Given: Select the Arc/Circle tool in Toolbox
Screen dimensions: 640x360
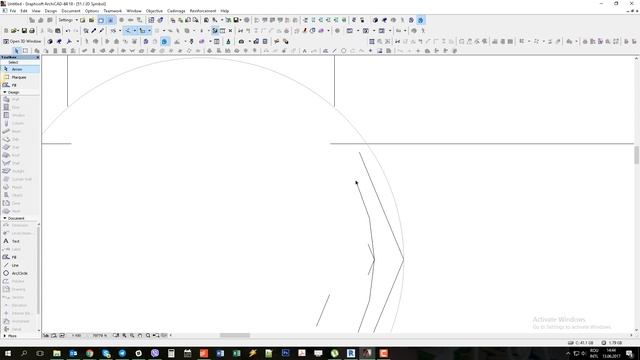Looking at the screenshot, I should pos(19,273).
